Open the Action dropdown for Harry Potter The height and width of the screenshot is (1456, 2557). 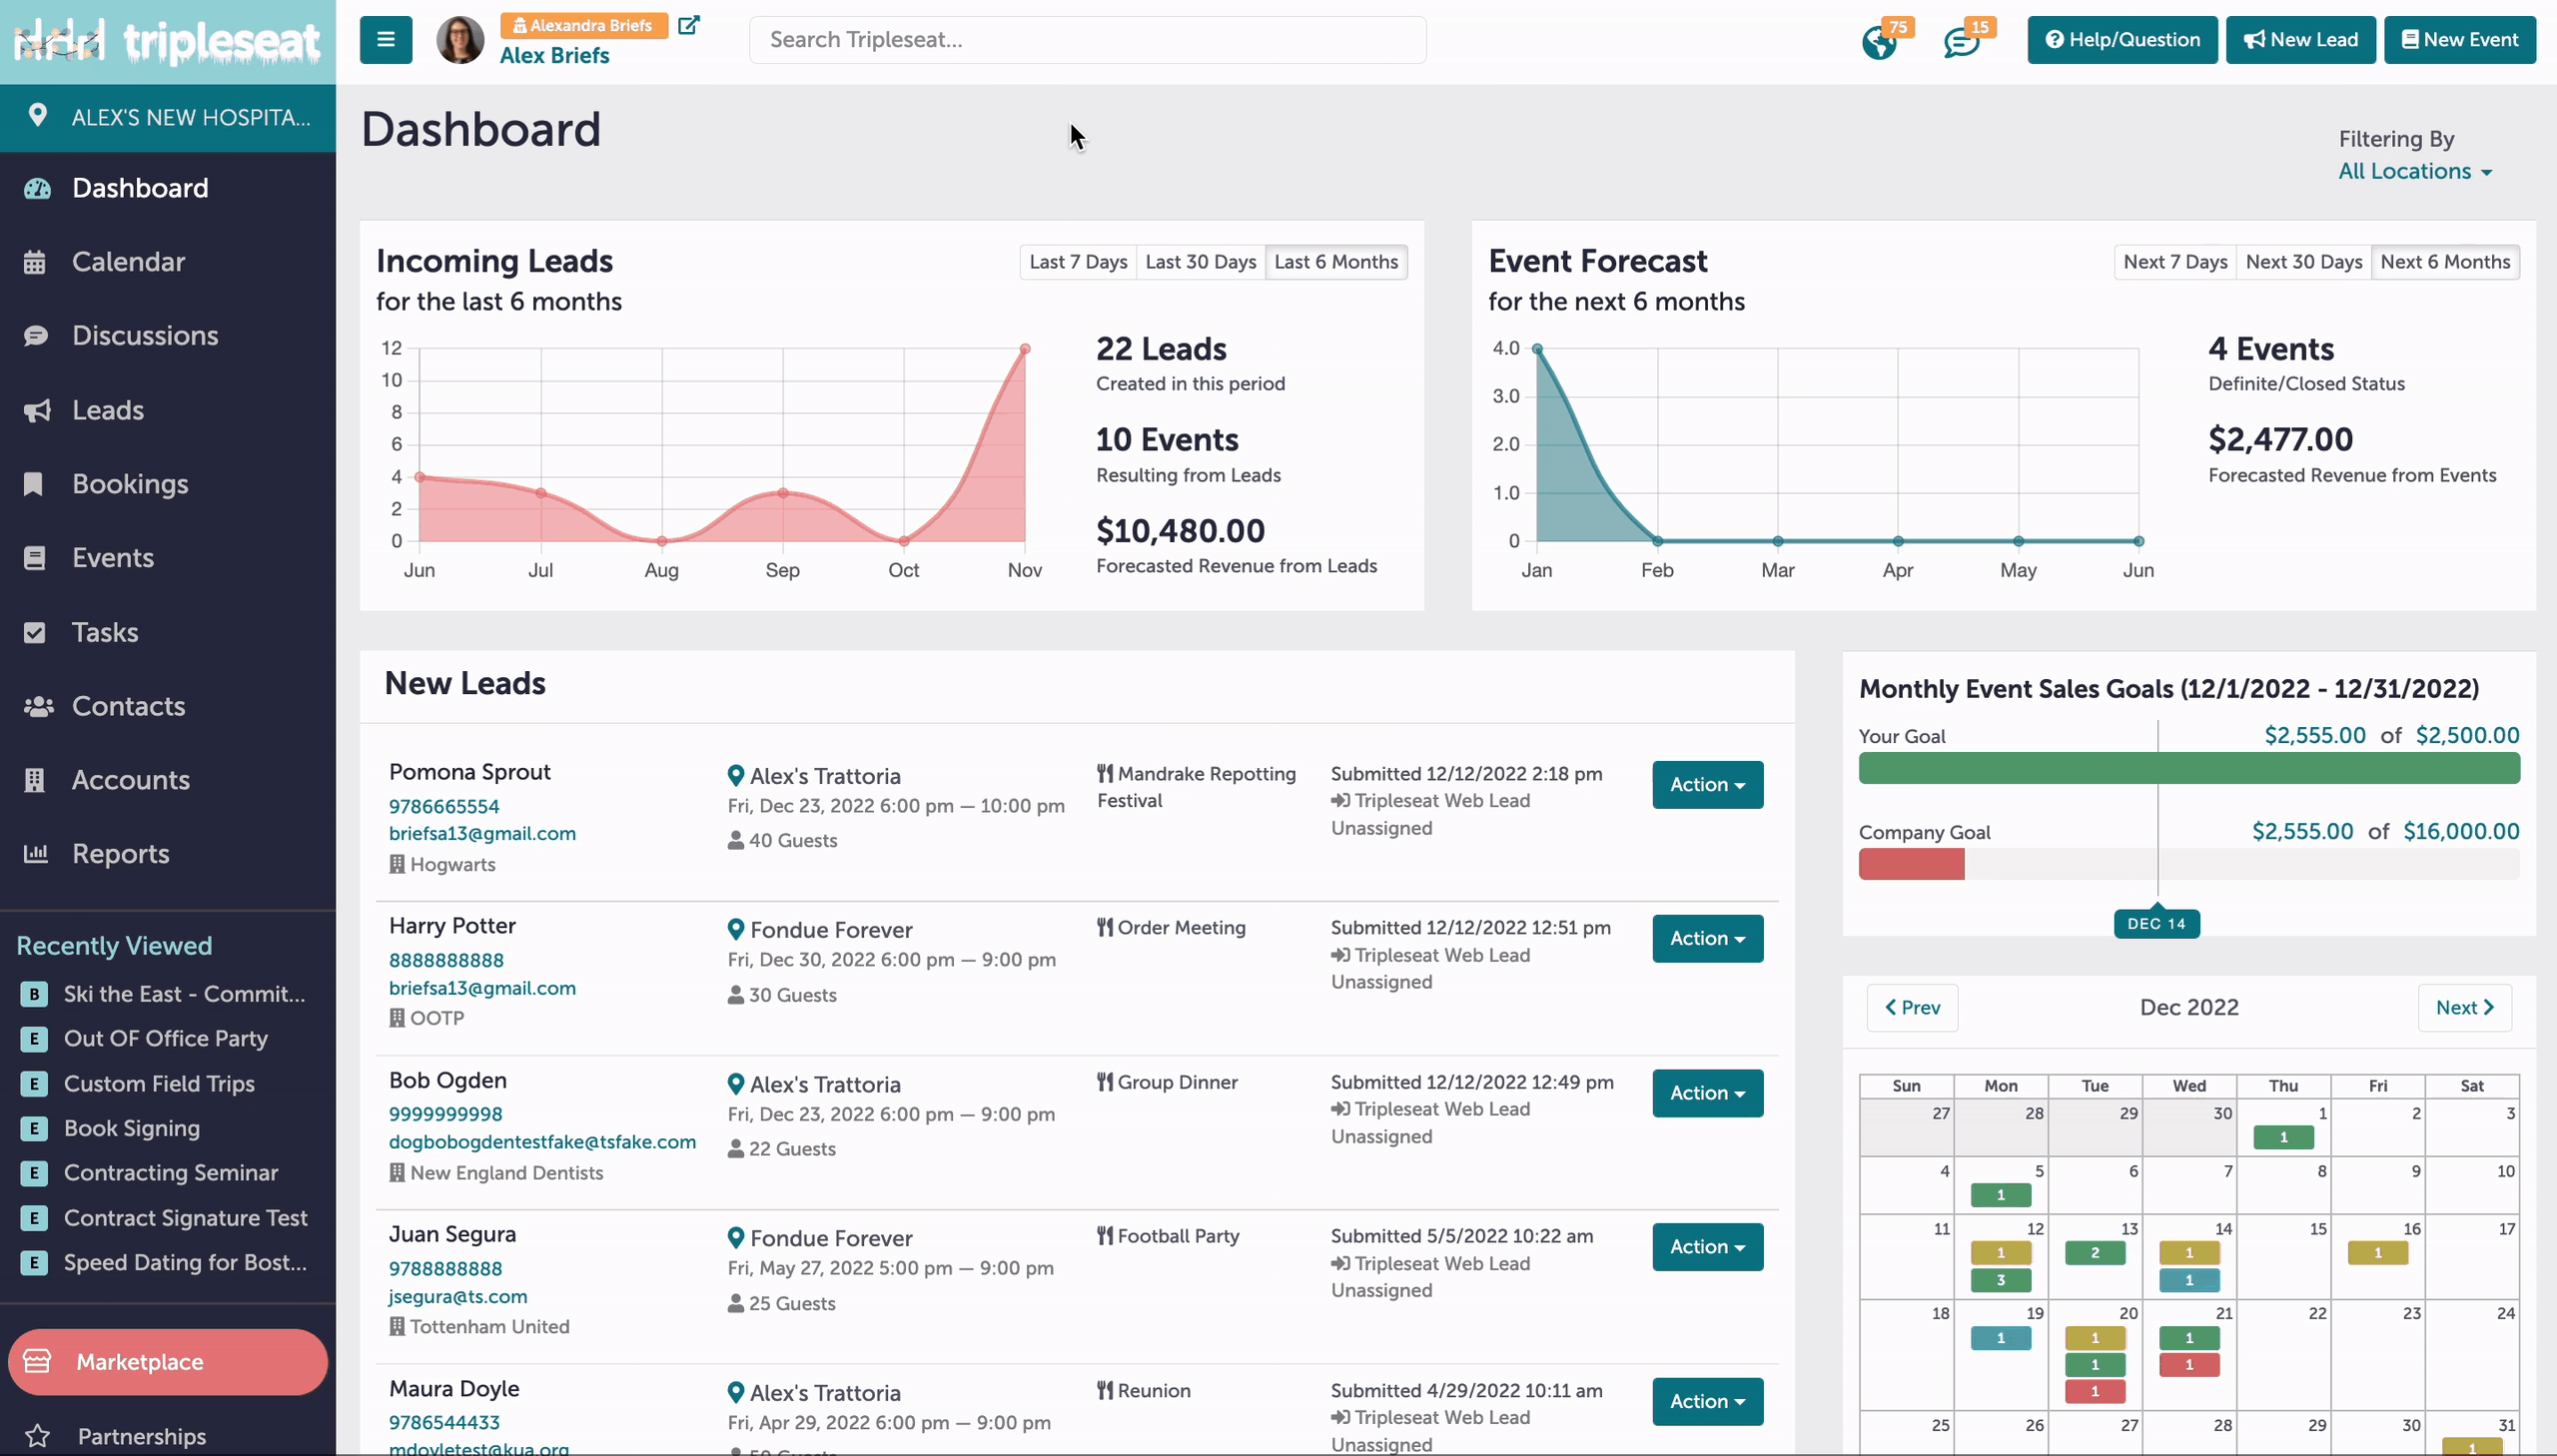[x=1707, y=939]
